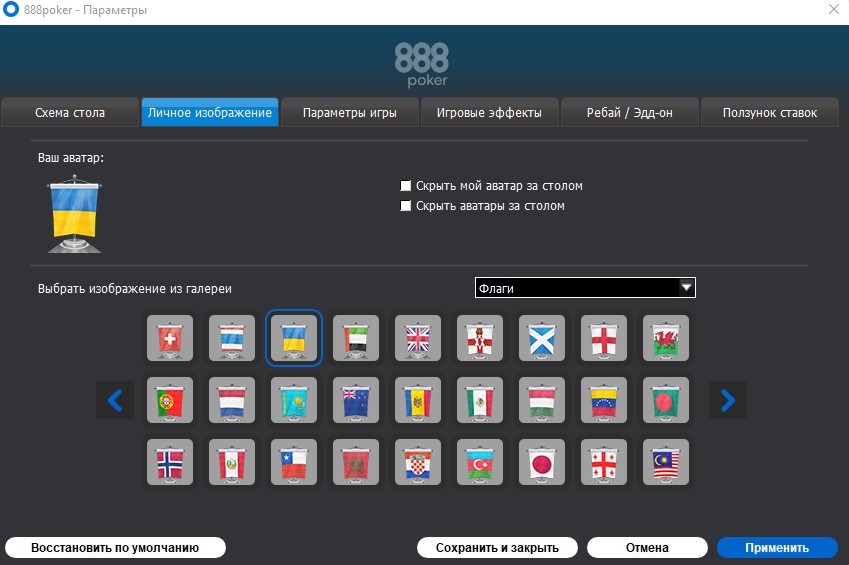The width and height of the screenshot is (849, 565).
Task: Open the 'Флаги' gallery category dropdown
Action: pos(585,288)
